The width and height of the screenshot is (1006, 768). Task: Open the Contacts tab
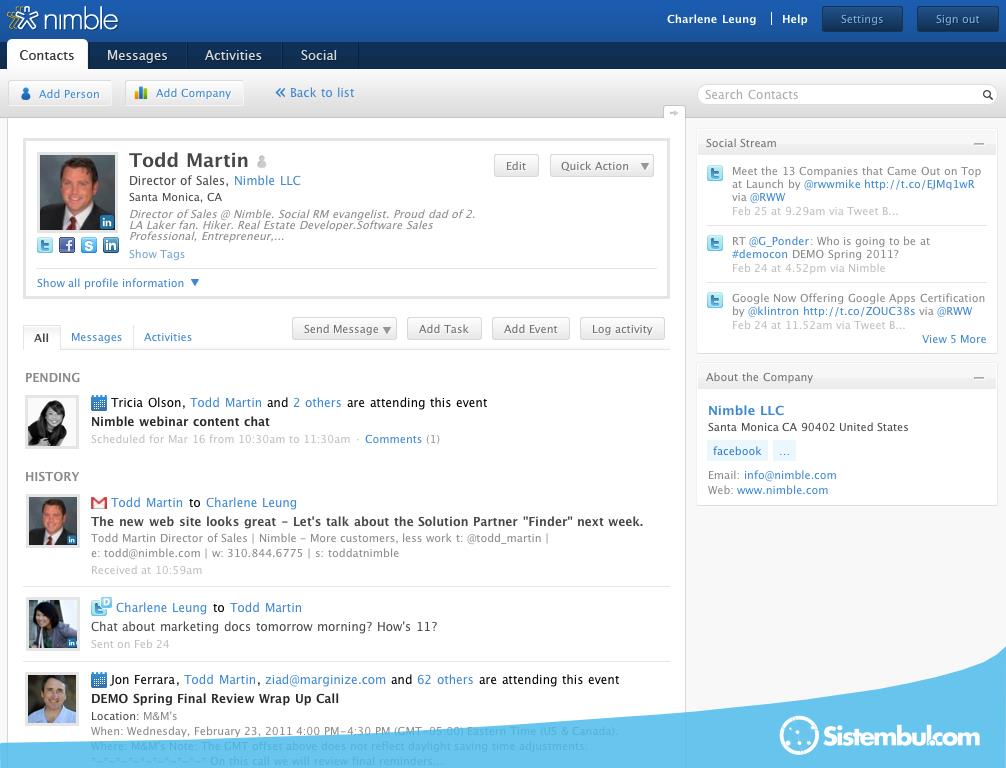tap(47, 55)
